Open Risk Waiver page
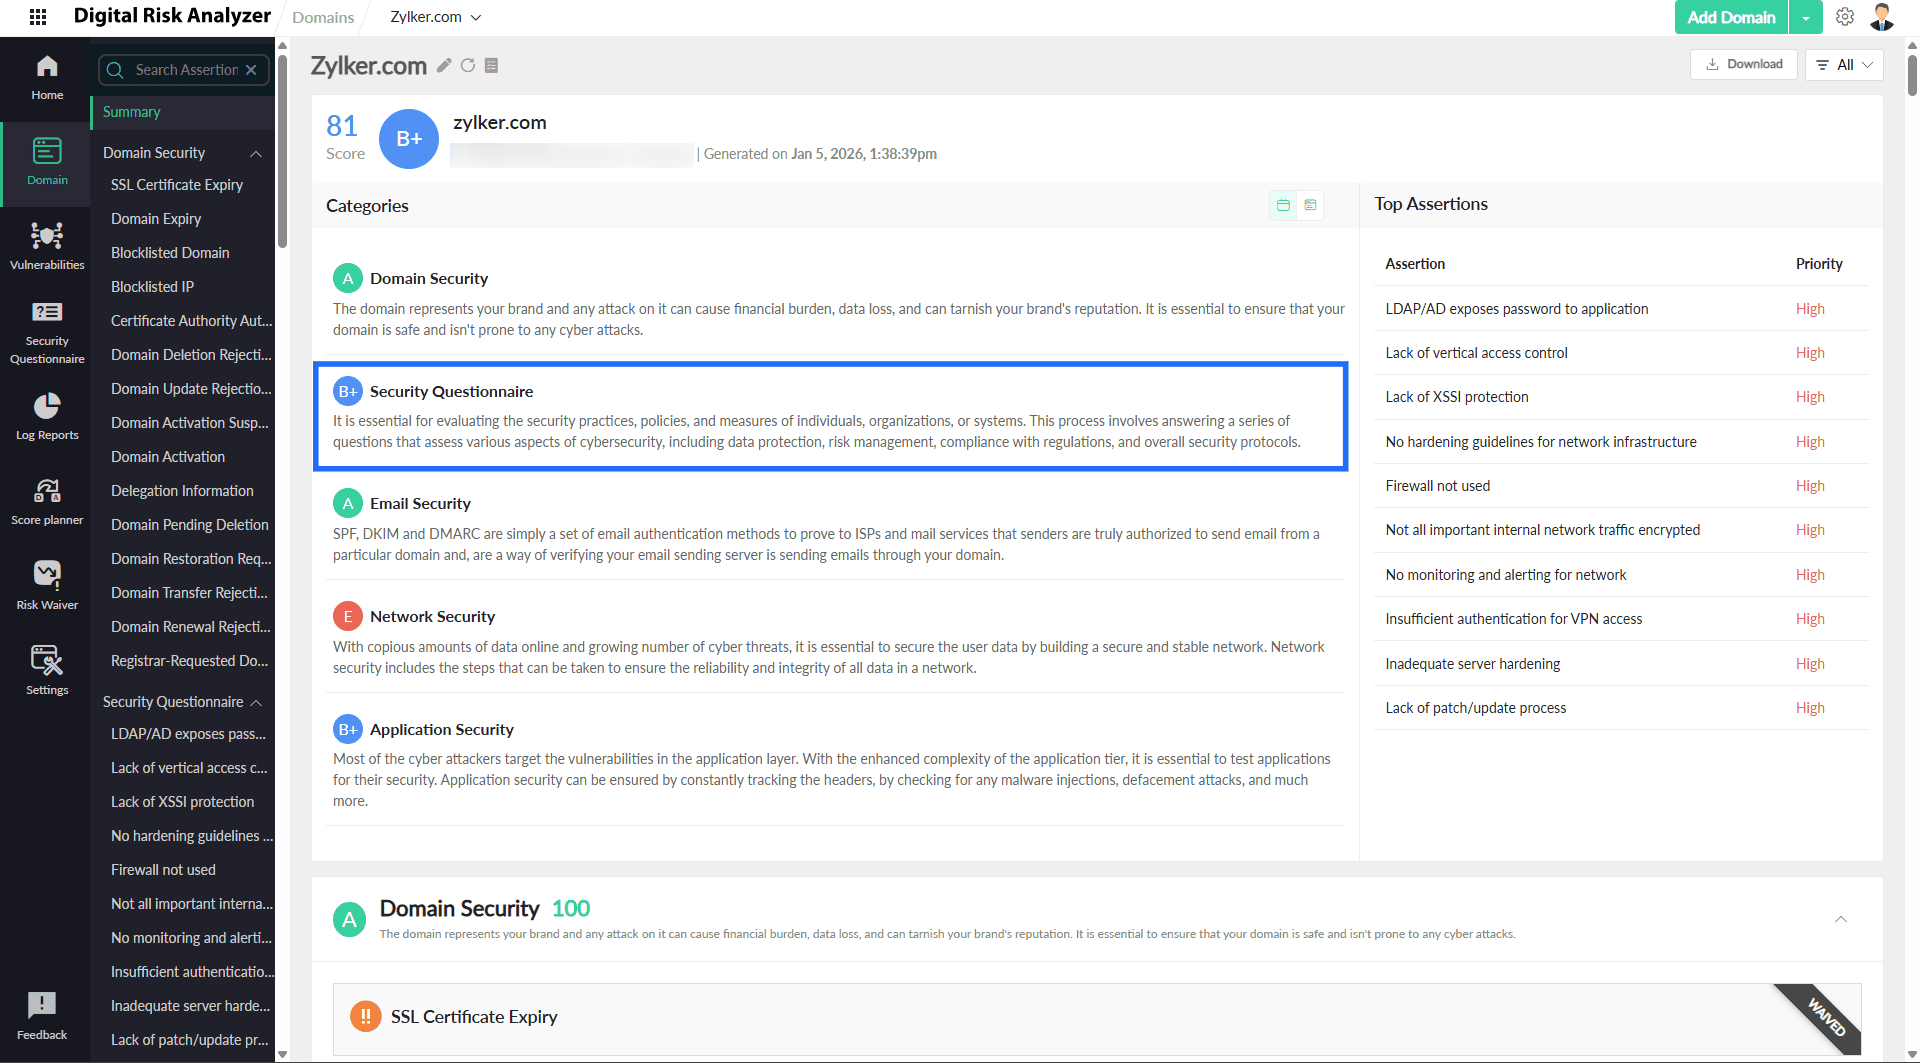 point(47,586)
